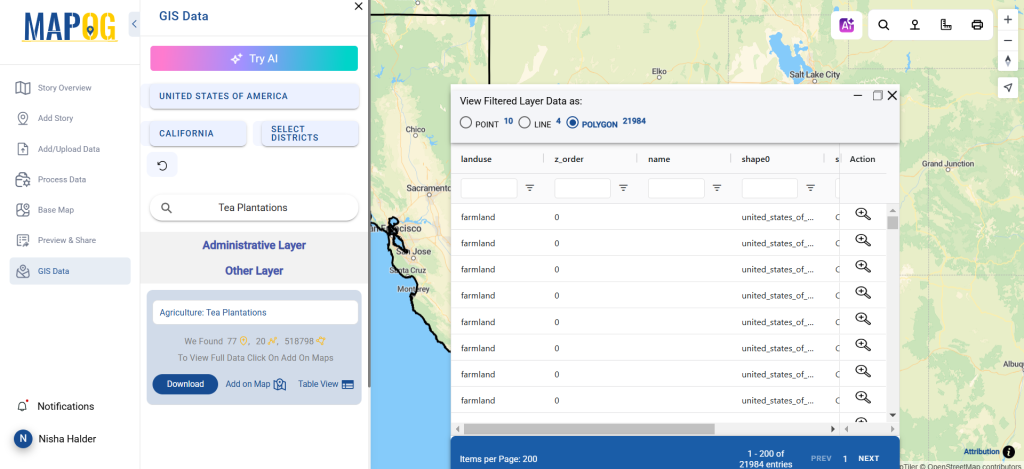Click the Download button
The image size is (1024, 469).
185,384
